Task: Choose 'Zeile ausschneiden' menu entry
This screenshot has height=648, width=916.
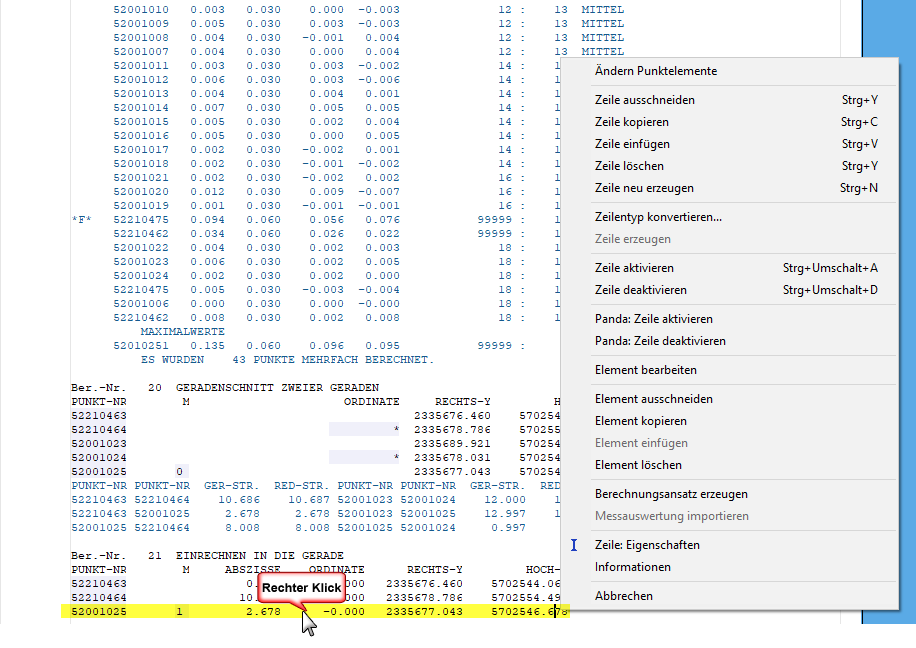Action: click(x=644, y=100)
